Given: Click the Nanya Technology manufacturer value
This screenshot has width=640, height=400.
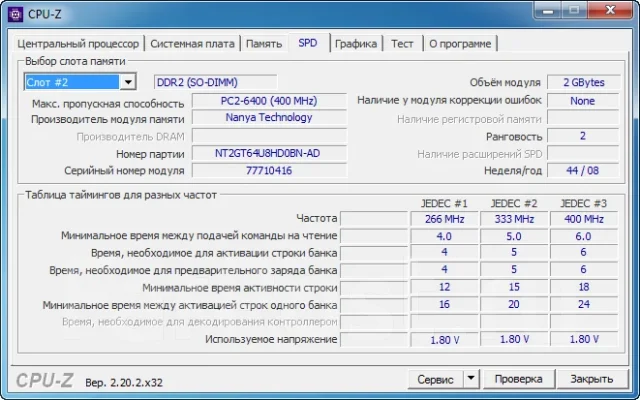Looking at the screenshot, I should [x=269, y=118].
